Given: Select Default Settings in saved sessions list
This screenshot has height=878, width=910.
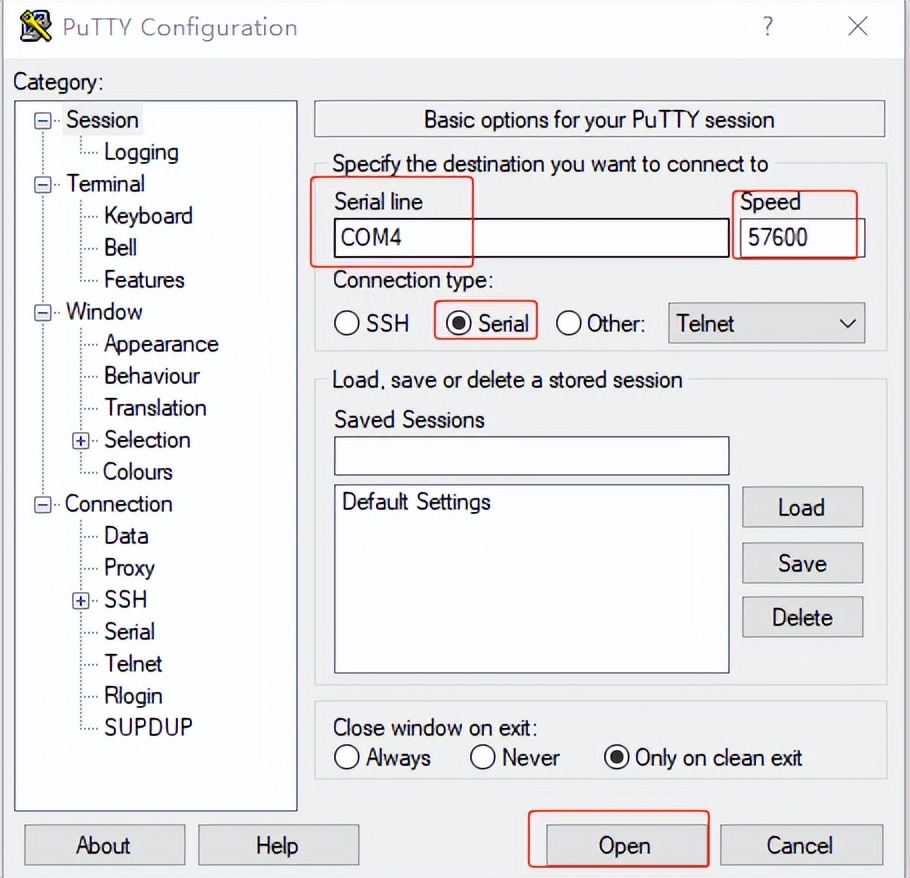Looking at the screenshot, I should (416, 502).
